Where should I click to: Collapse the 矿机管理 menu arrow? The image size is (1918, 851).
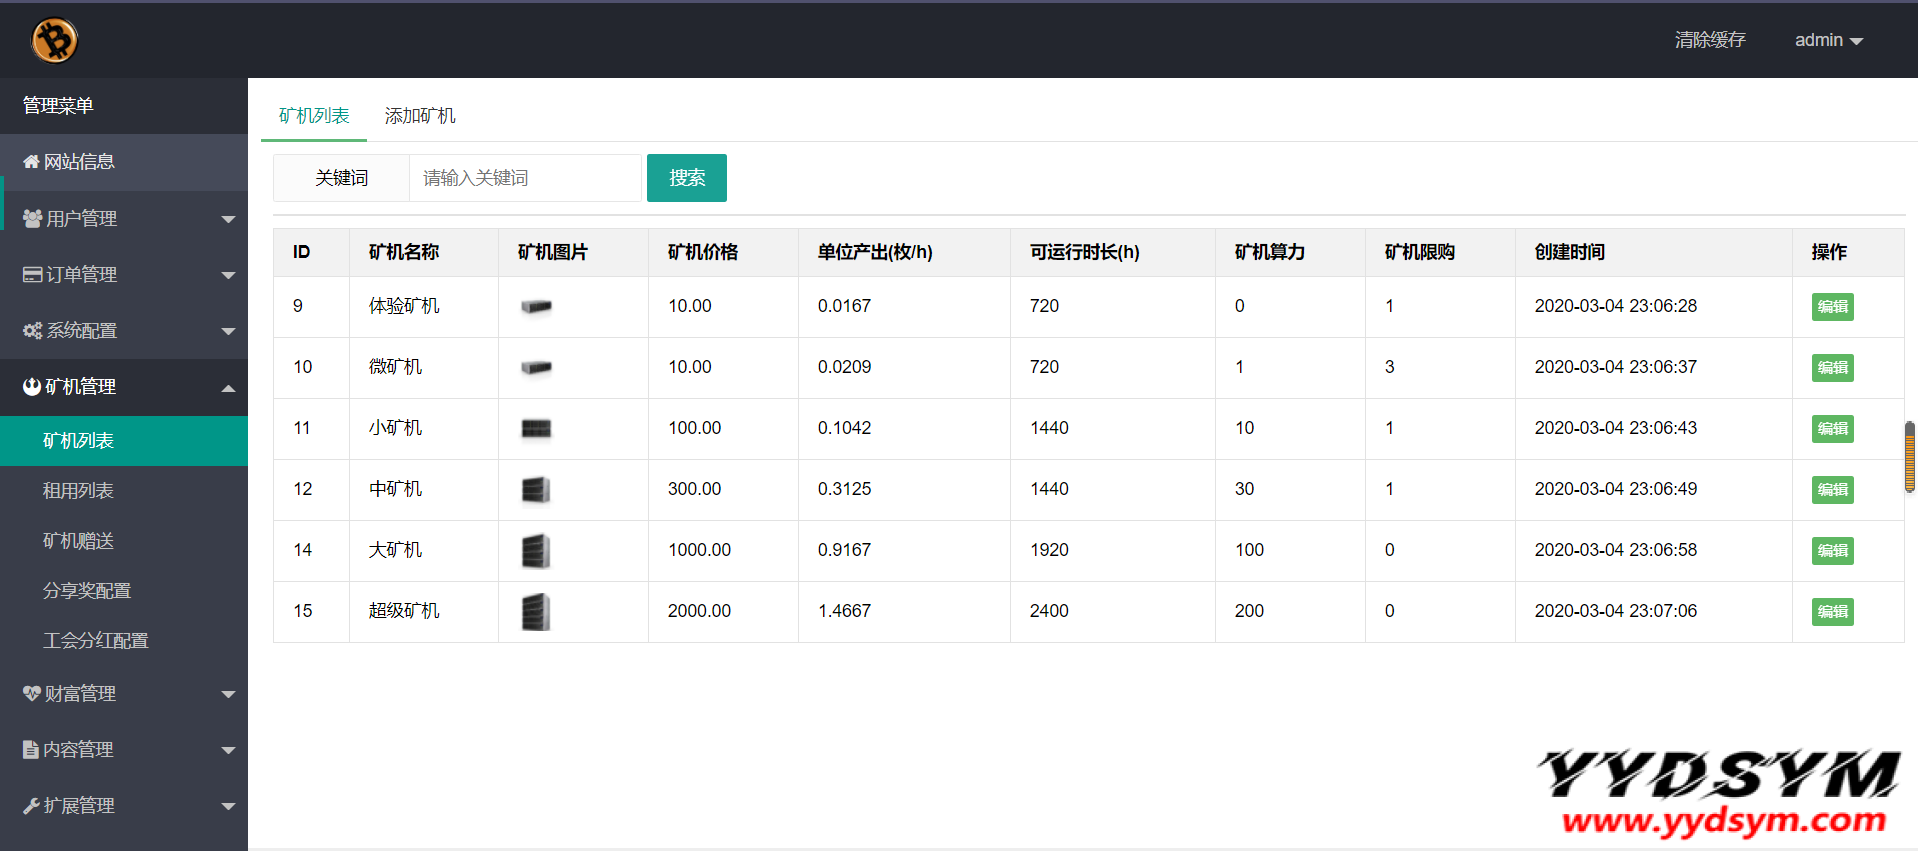click(x=228, y=388)
